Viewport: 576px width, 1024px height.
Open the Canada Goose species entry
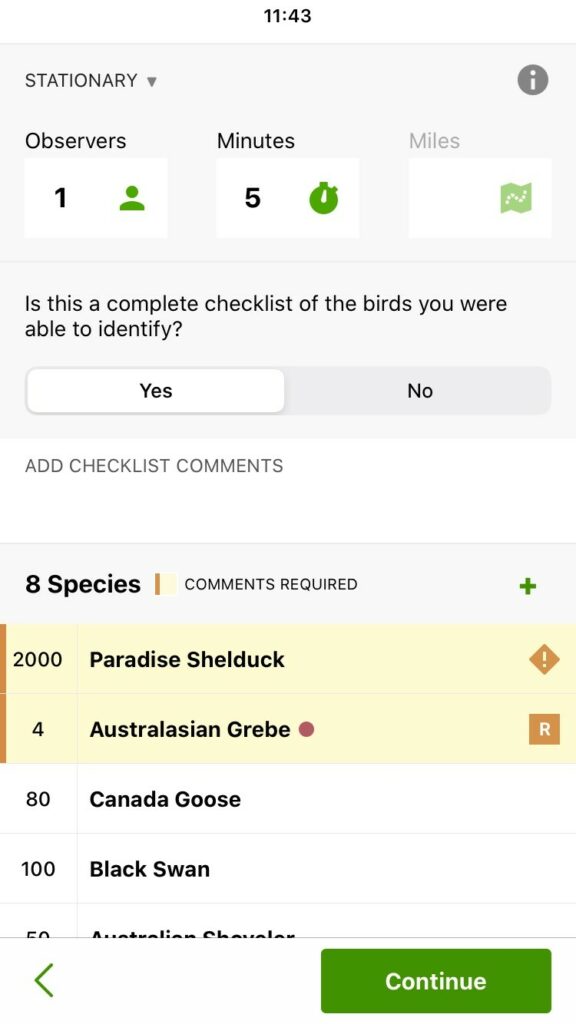point(288,799)
